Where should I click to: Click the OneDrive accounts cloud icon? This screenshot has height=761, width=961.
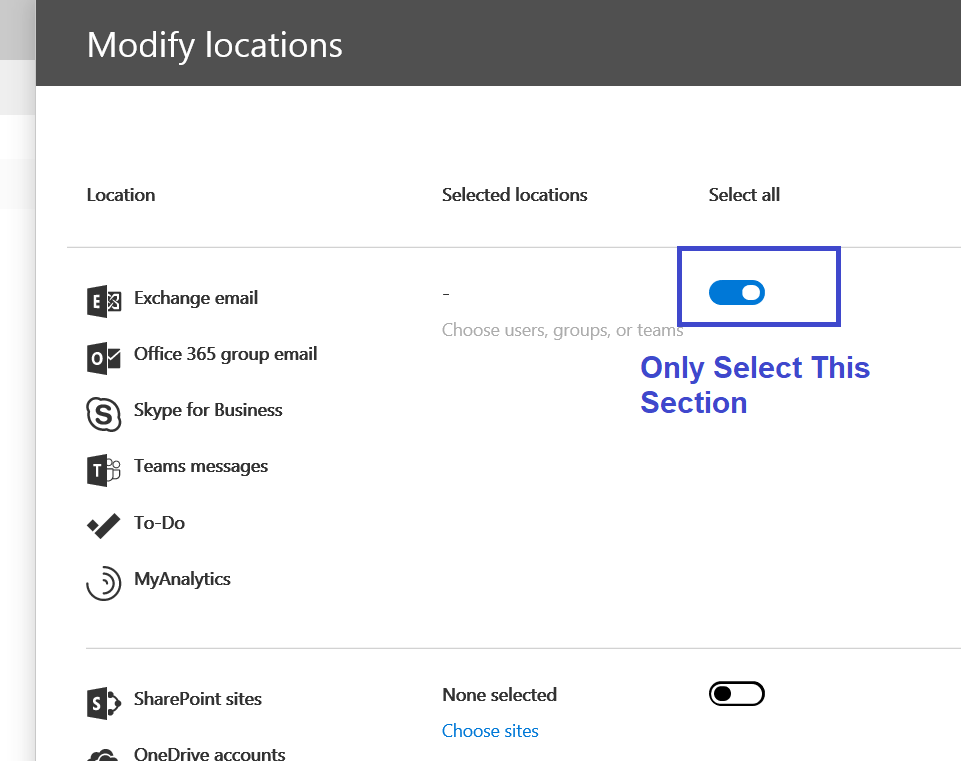pyautogui.click(x=104, y=755)
